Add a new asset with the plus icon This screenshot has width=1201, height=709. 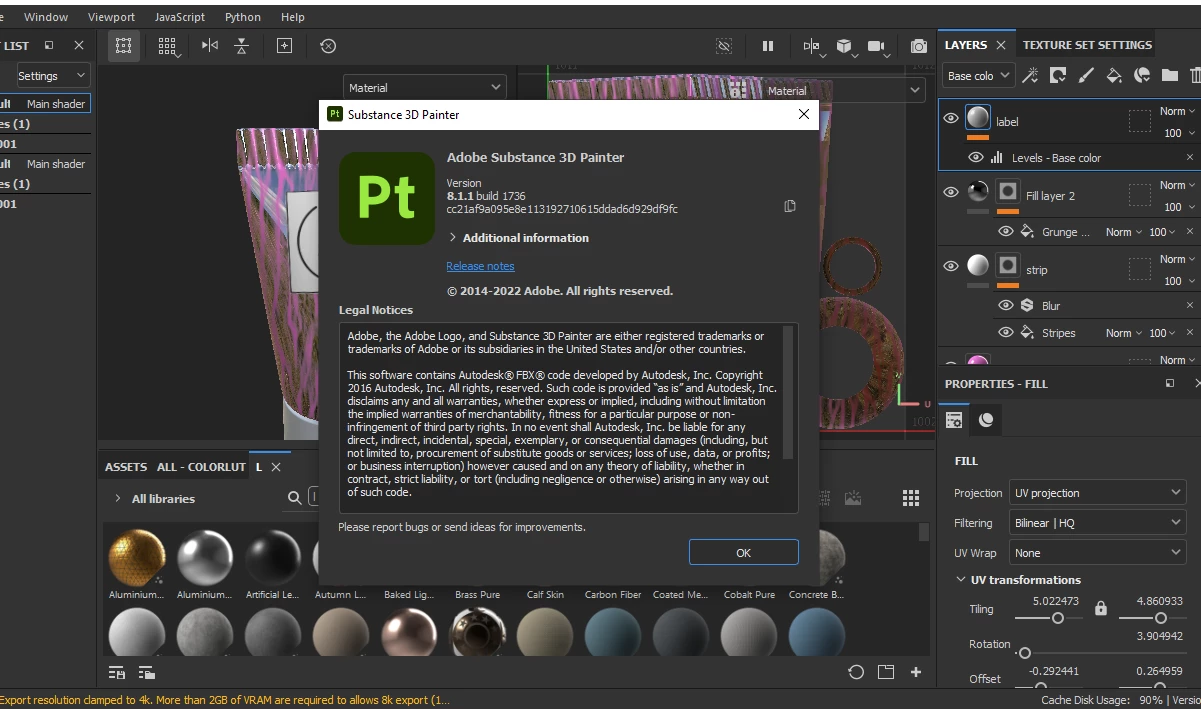[915, 672]
